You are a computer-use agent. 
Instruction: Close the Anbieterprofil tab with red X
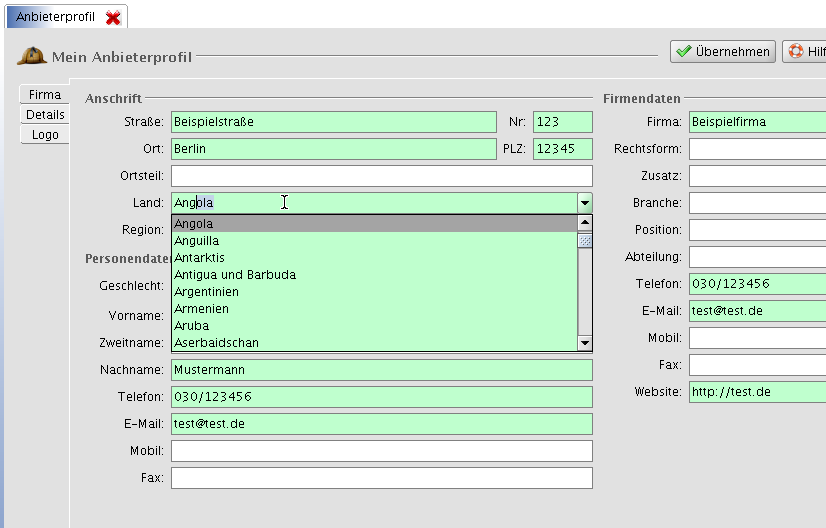click(x=114, y=18)
